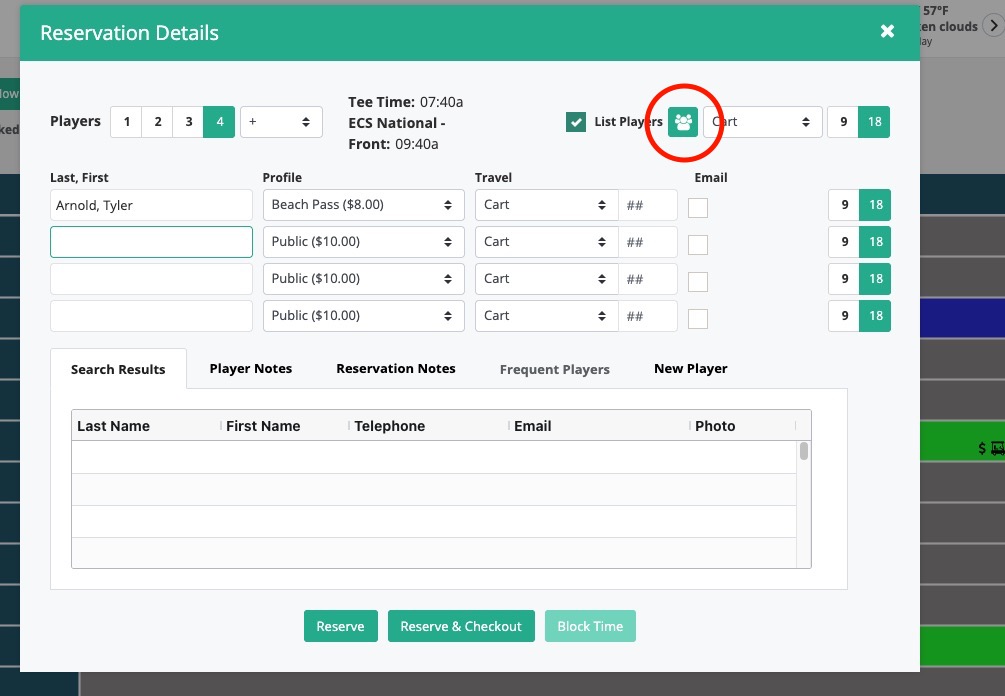Open Beach Pass ($8.00) profile dropdown
The image size is (1005, 696).
[x=363, y=205]
